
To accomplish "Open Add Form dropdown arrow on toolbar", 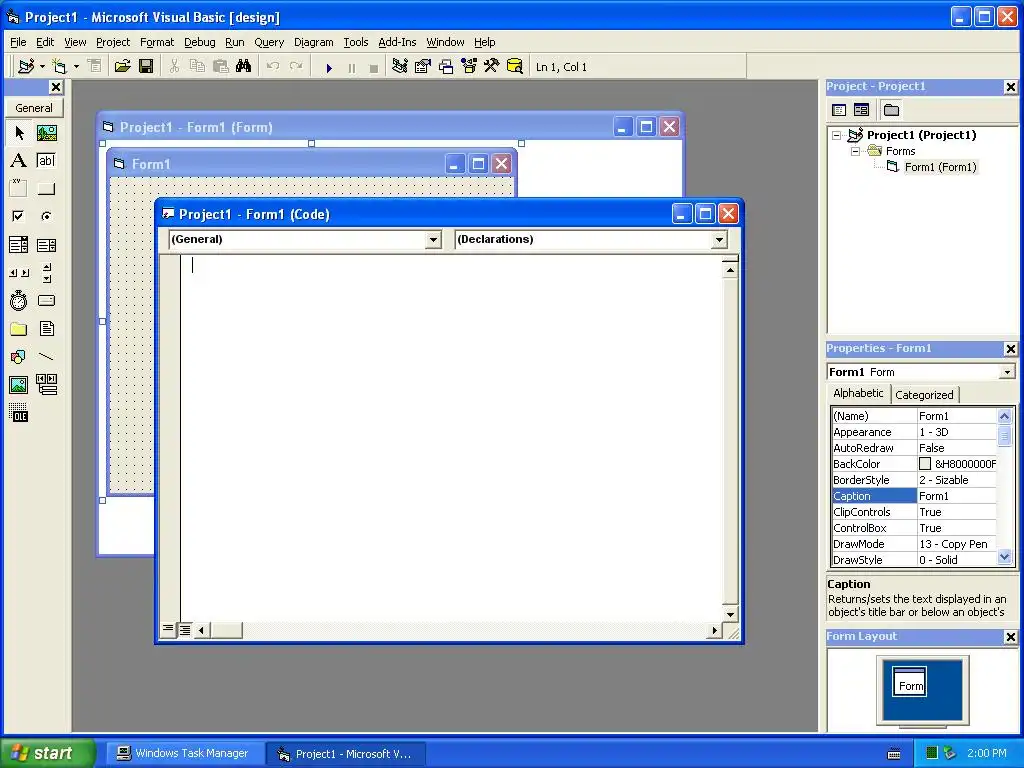I will [76, 67].
